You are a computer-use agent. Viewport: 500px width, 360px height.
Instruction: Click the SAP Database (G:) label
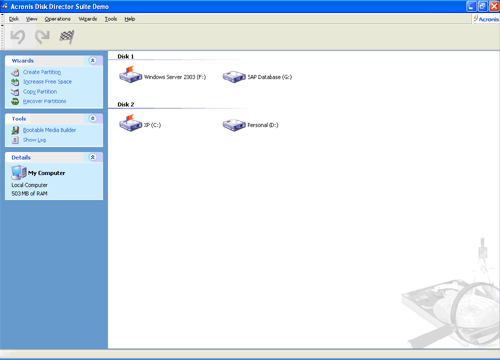click(270, 77)
